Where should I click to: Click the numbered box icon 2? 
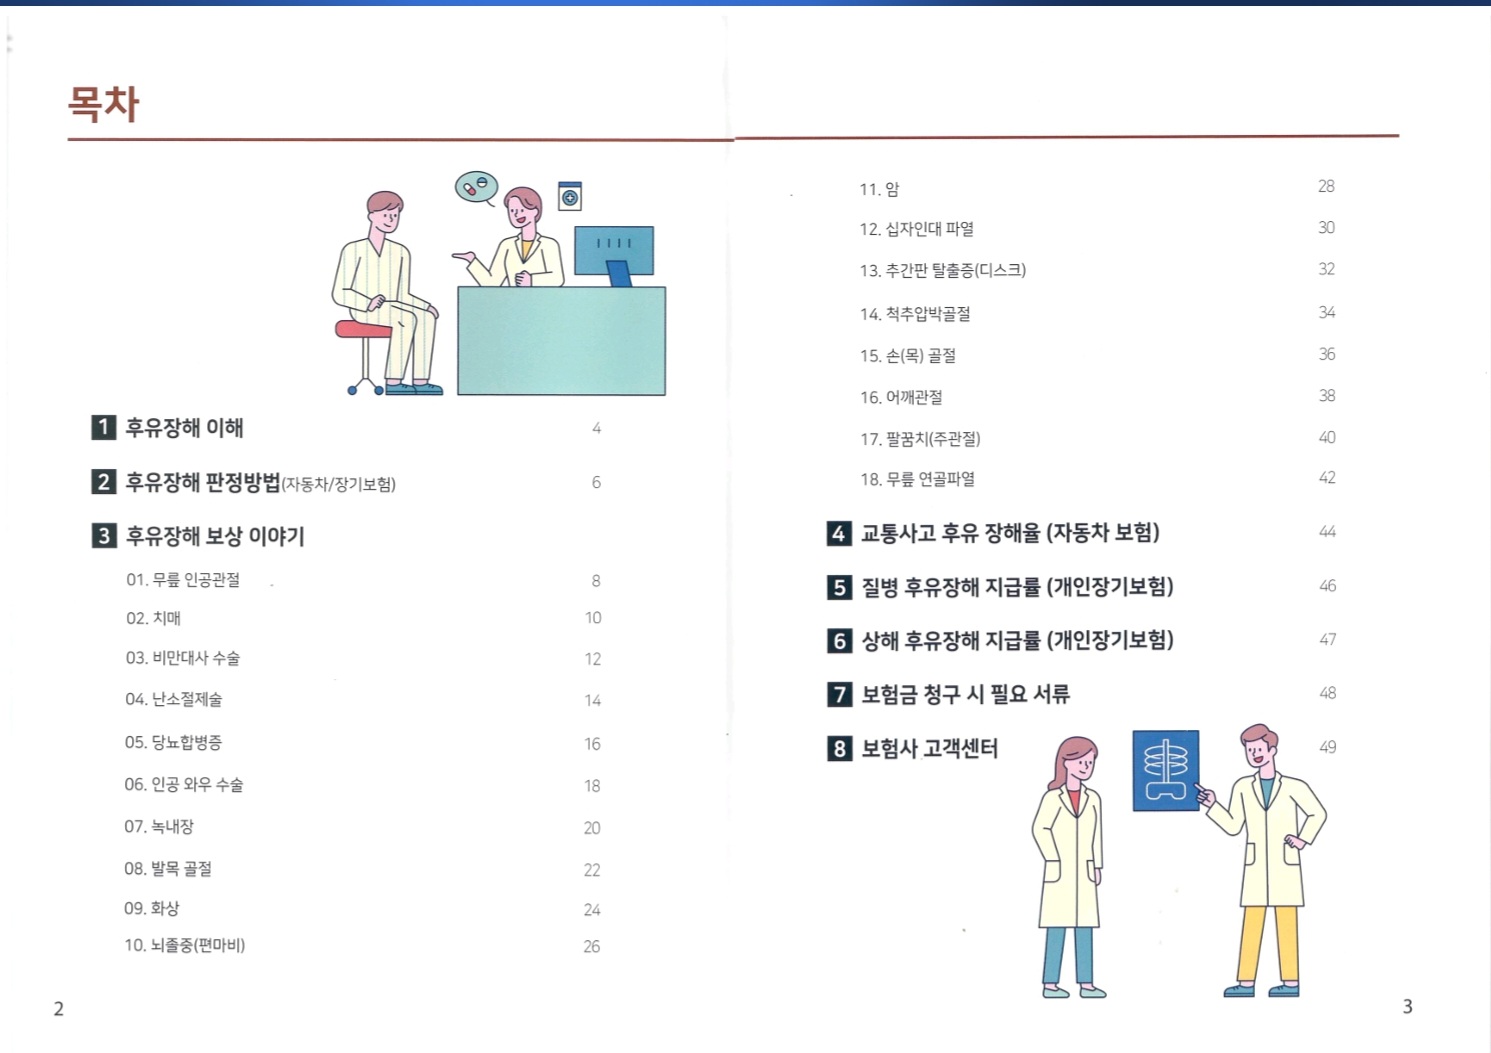point(104,482)
